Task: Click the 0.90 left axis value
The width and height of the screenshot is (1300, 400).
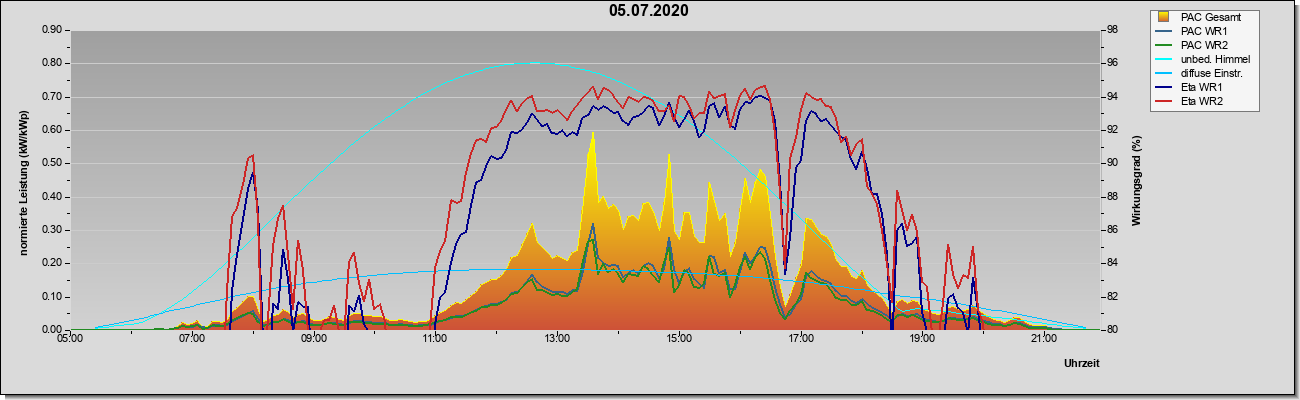Action: click(52, 30)
